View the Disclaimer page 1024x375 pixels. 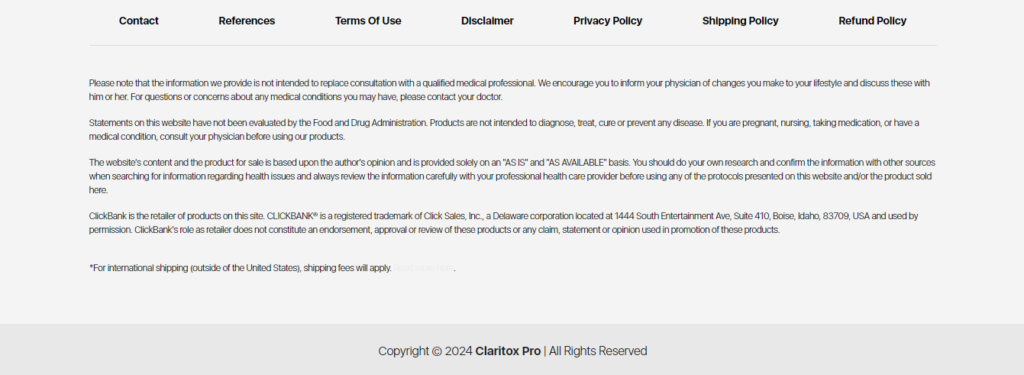pos(487,21)
